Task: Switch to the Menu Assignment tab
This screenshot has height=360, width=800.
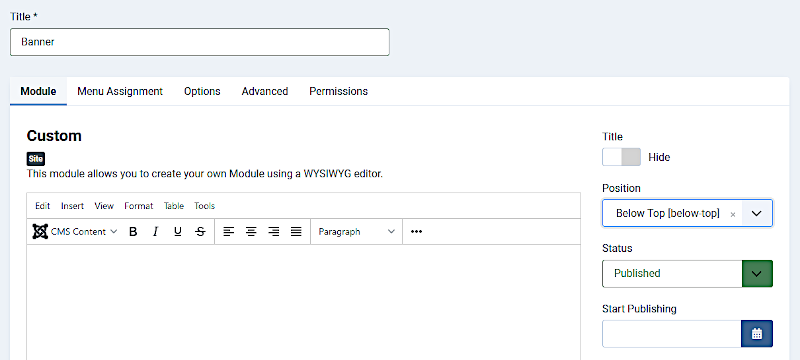Action: click(x=120, y=91)
